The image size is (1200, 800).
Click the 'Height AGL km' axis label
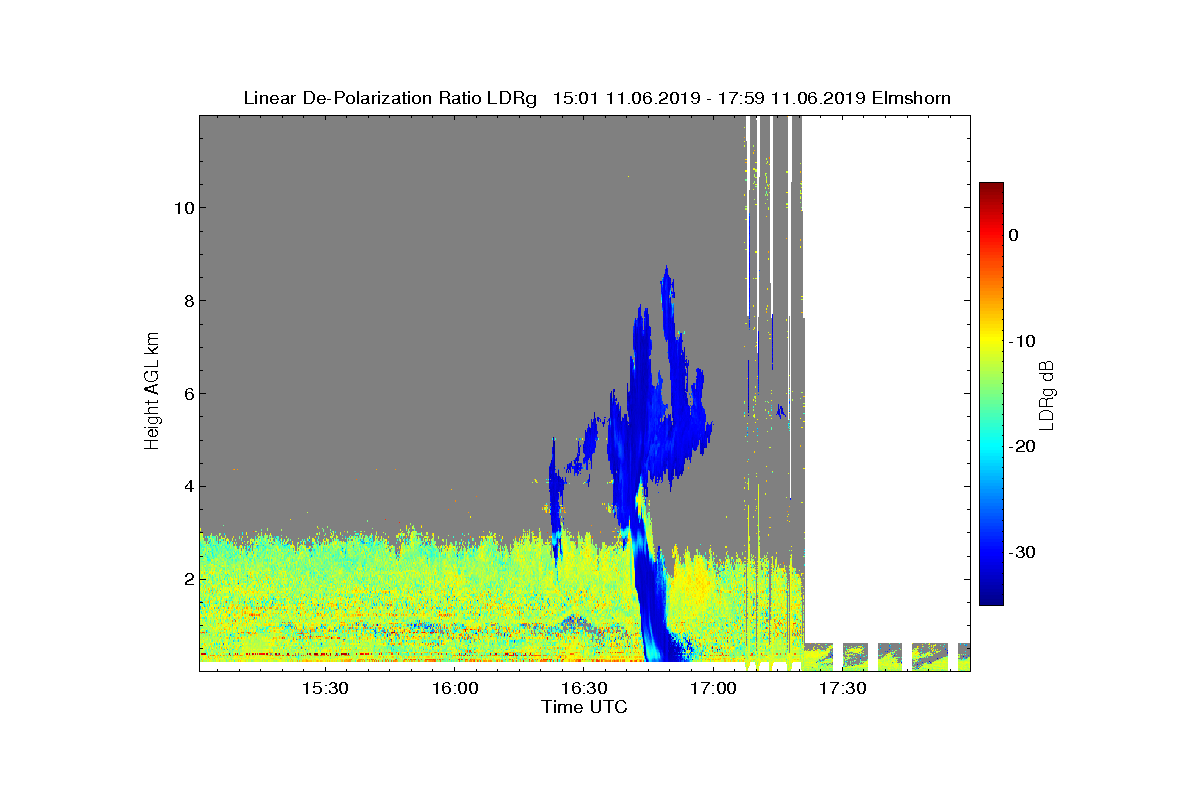[152, 392]
